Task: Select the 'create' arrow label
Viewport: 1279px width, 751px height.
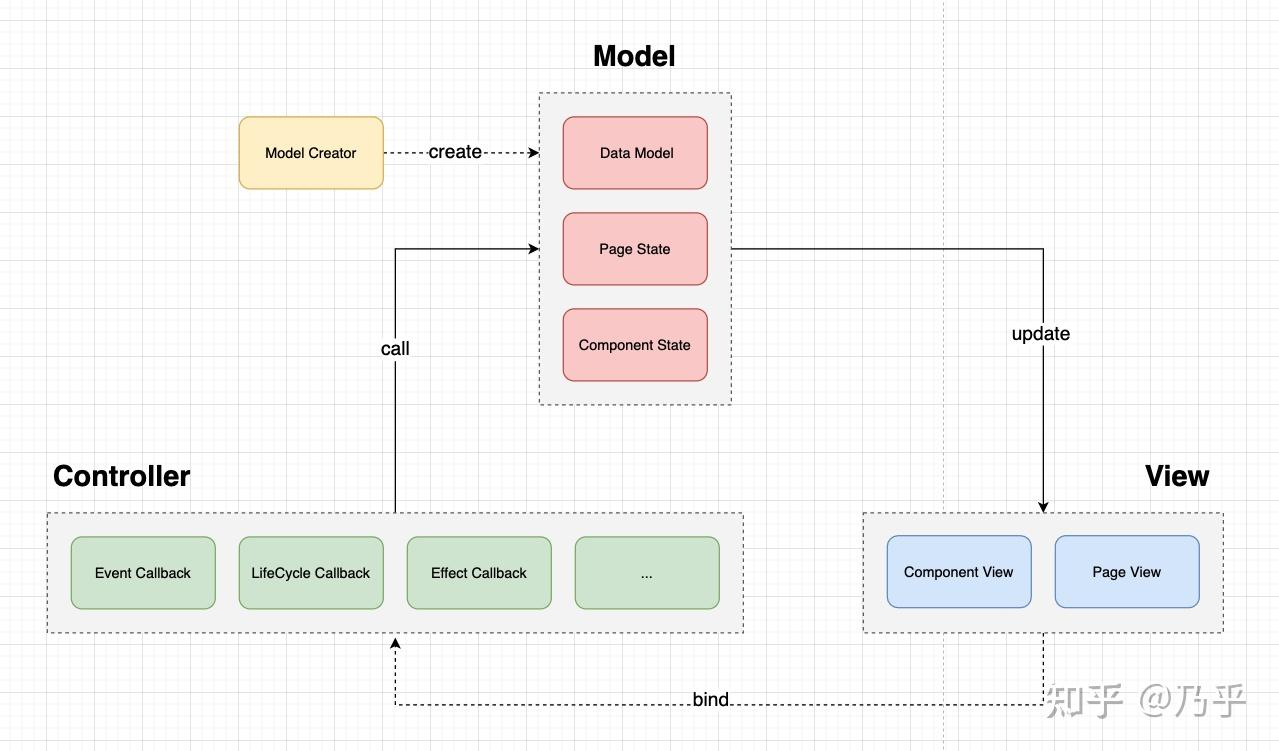Action: tap(455, 152)
